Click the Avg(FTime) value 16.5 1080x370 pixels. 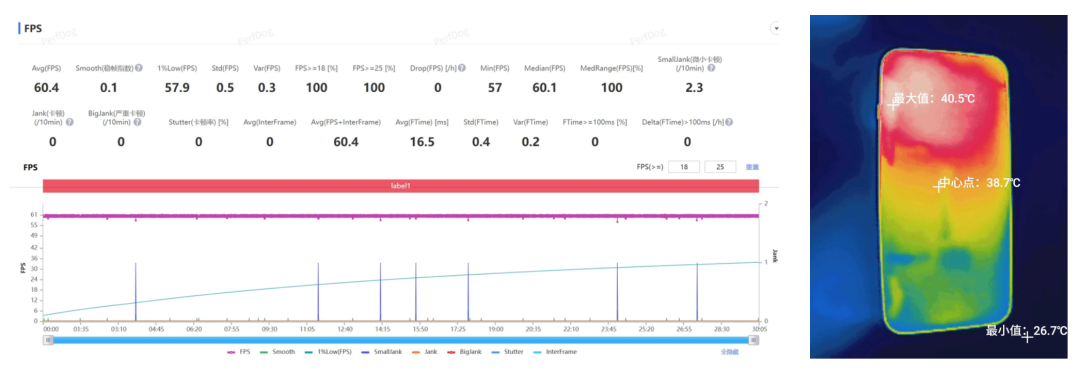click(x=422, y=141)
